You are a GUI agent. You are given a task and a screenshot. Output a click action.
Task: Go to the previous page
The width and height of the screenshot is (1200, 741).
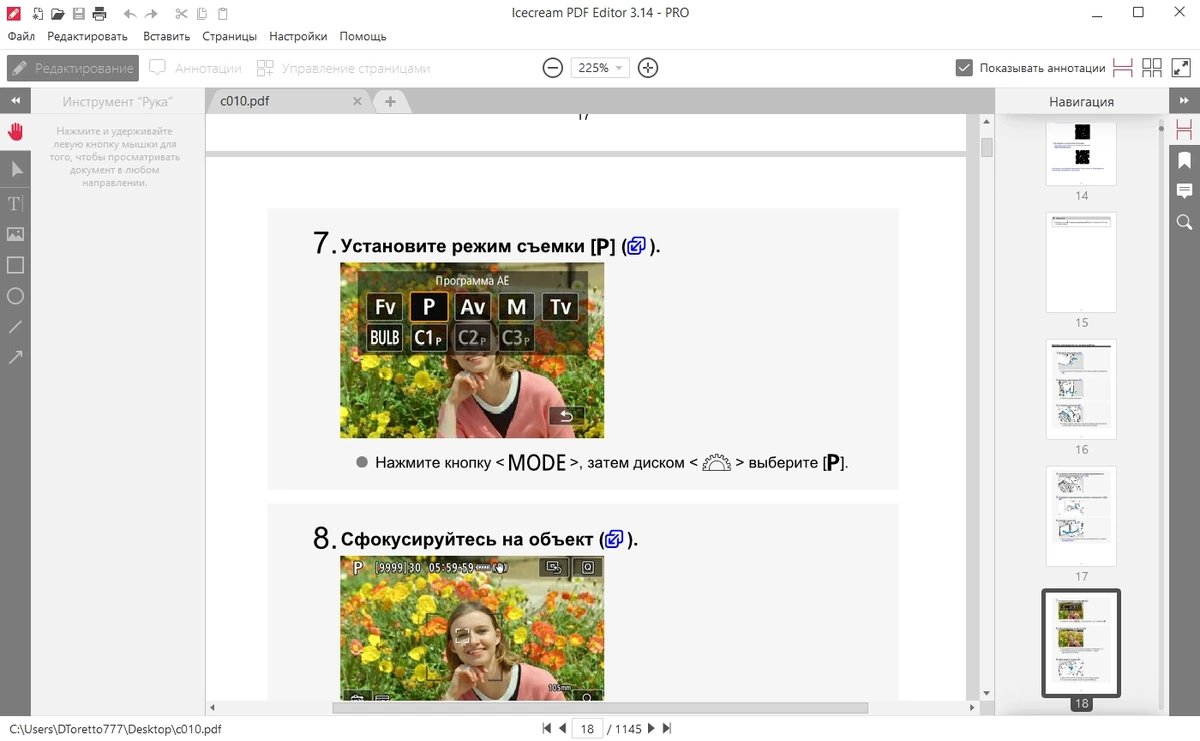point(562,729)
